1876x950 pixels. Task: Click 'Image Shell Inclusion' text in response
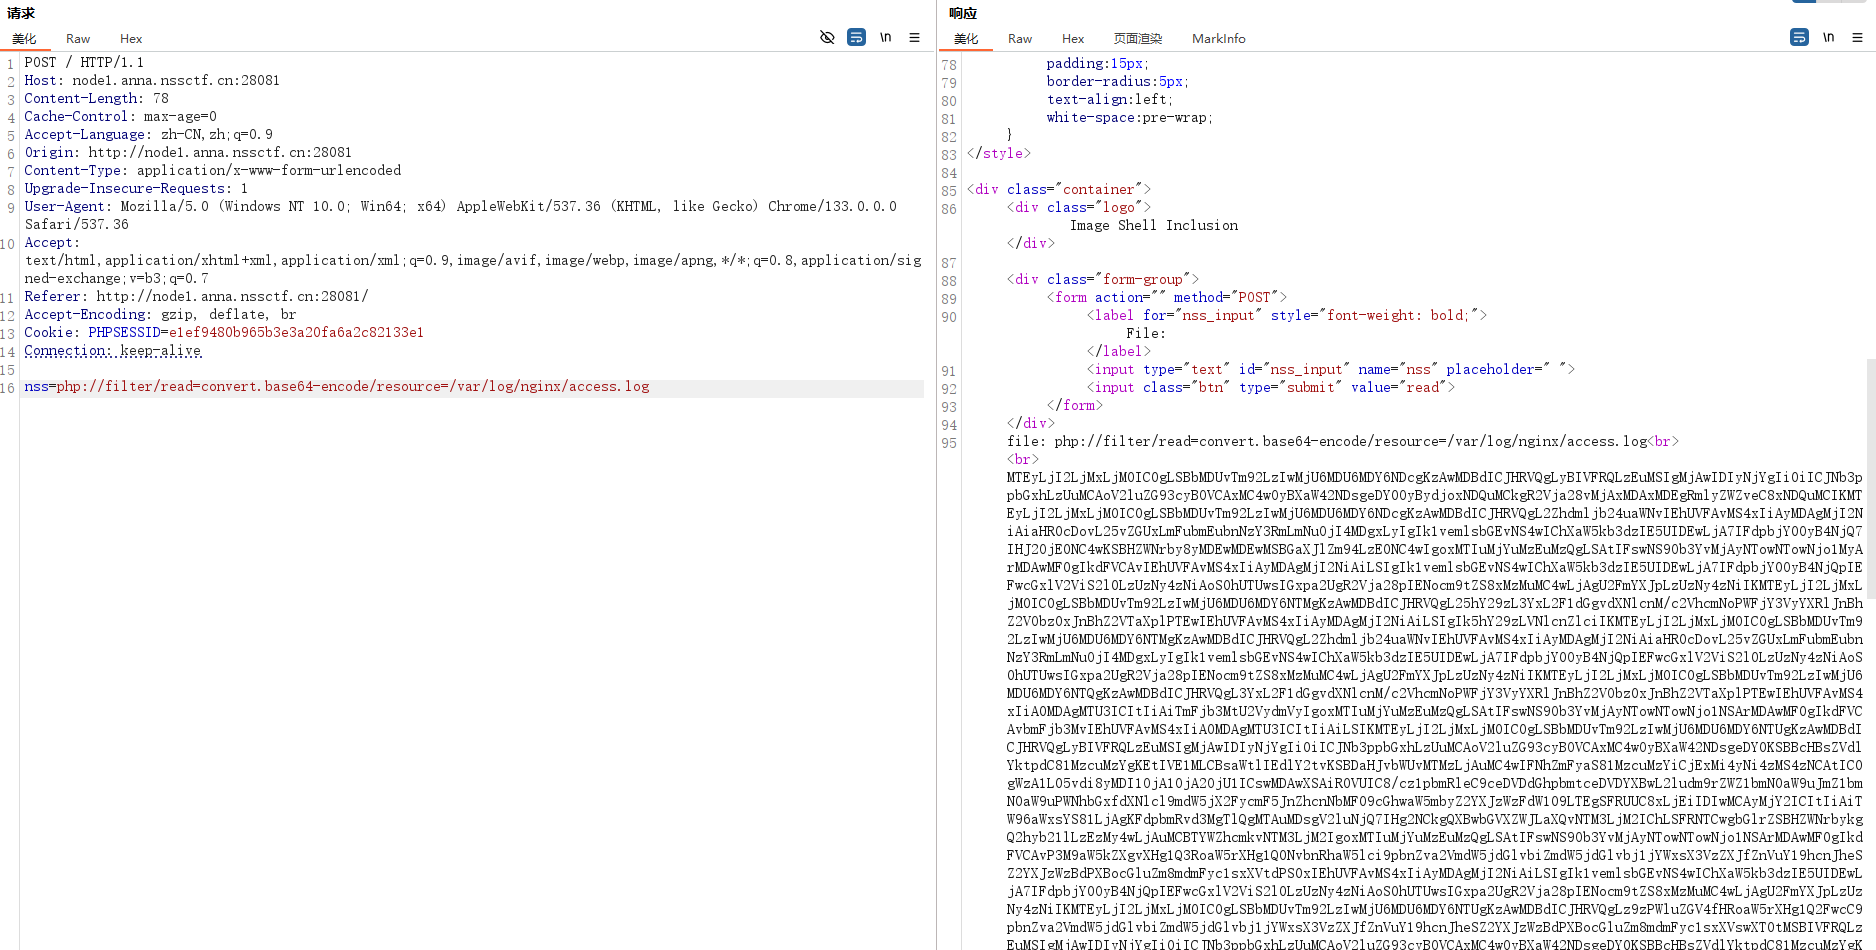[x=1154, y=226]
